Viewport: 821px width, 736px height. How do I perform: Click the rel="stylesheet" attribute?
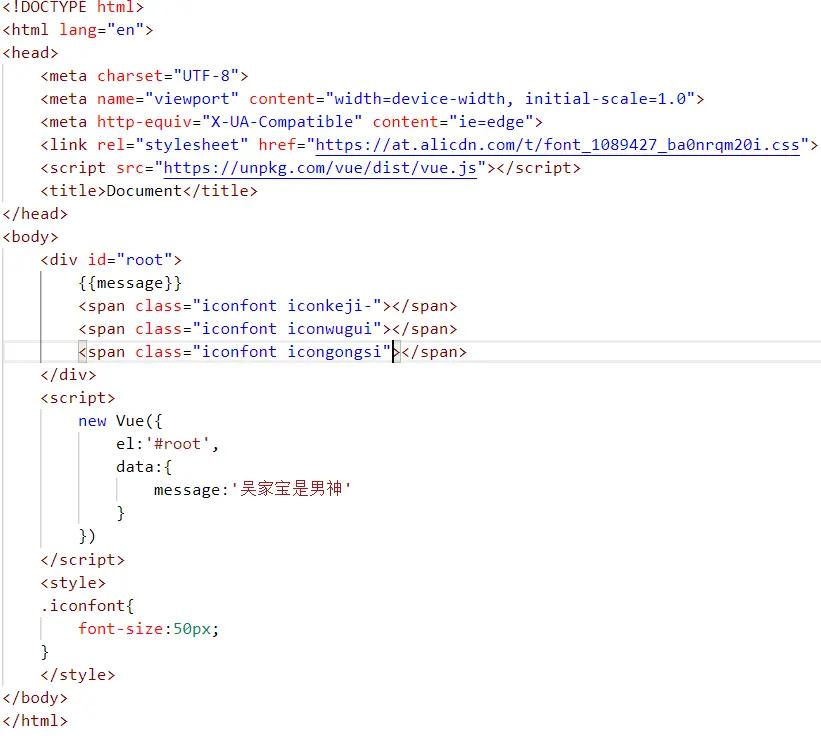(x=173, y=144)
